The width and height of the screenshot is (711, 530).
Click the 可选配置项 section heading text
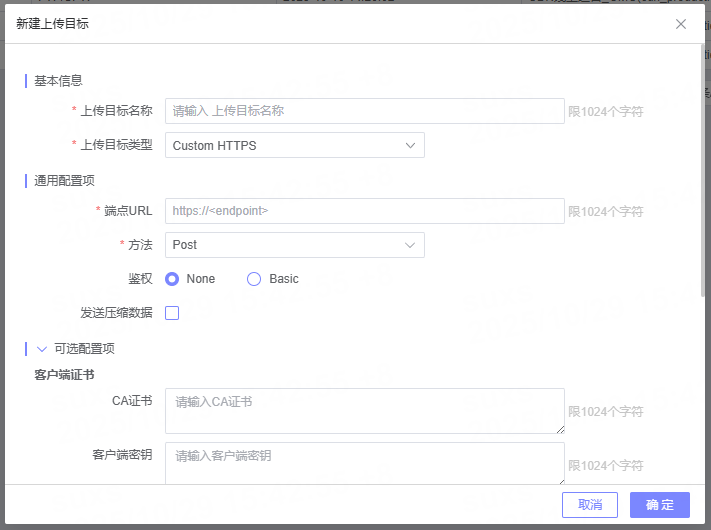click(x=85, y=349)
